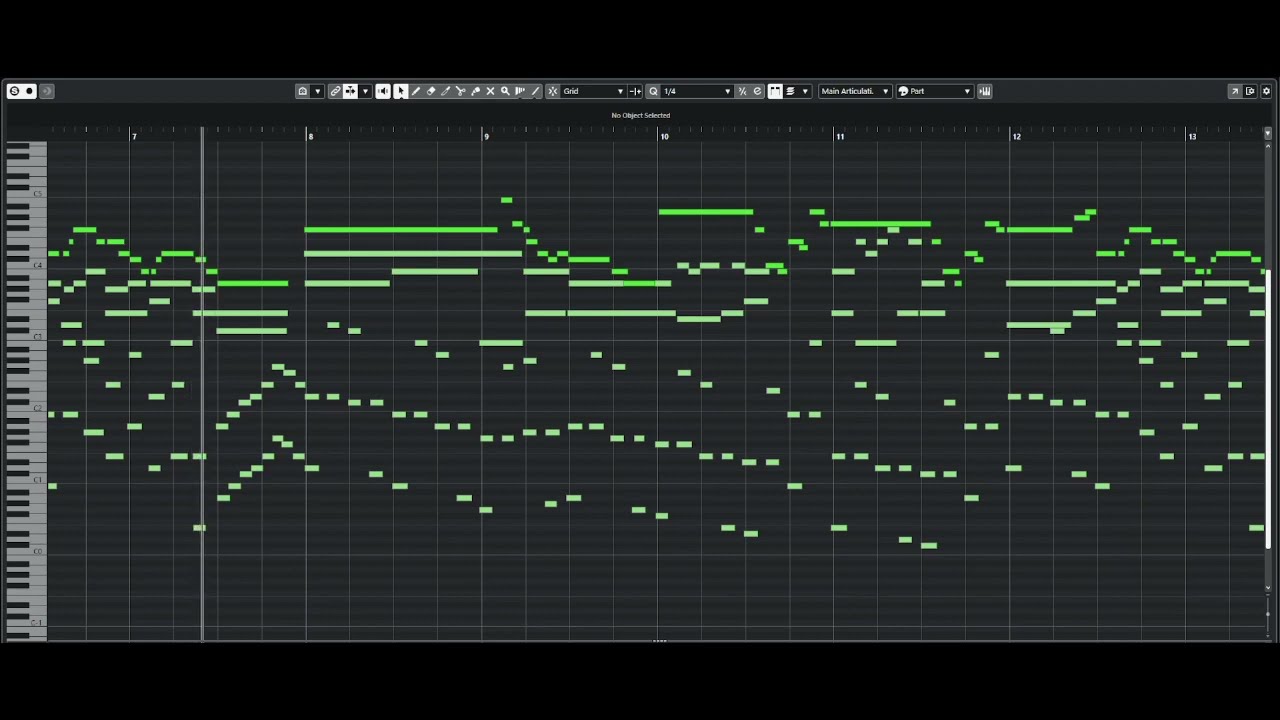Viewport: 1280px width, 720px height.
Task: Select the Mute X tool
Action: coord(490,91)
